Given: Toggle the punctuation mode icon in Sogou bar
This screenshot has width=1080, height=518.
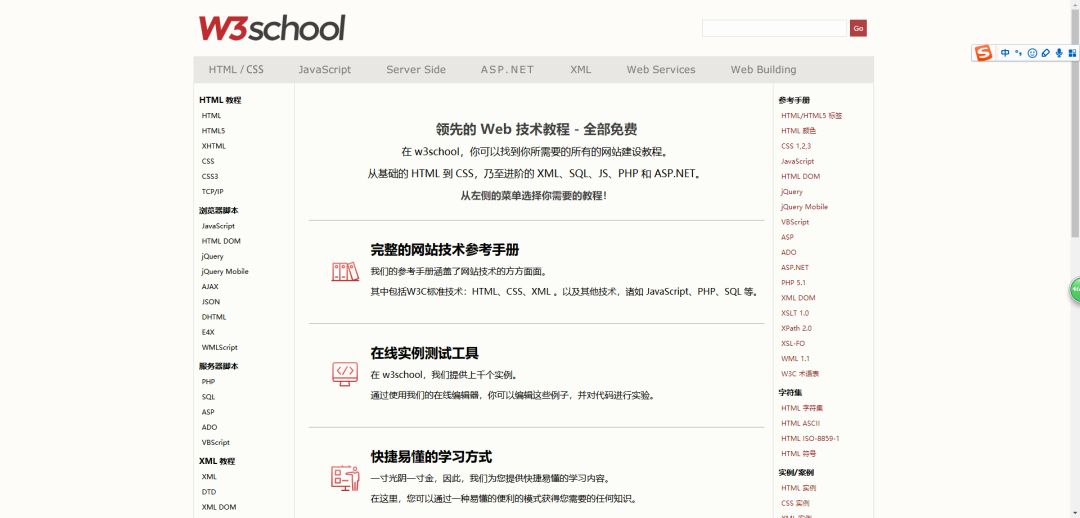Looking at the screenshot, I should pyautogui.click(x=1019, y=53).
